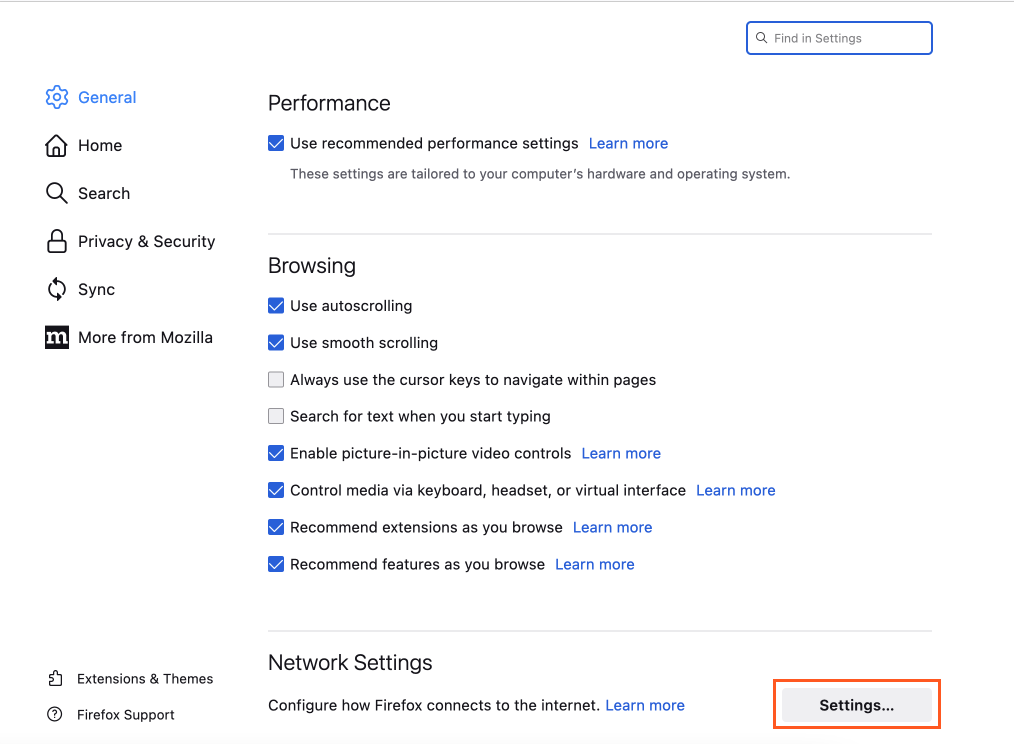Click the Extensions & Themes puzzle icon
Screen dimensions: 1014x744
(55, 678)
